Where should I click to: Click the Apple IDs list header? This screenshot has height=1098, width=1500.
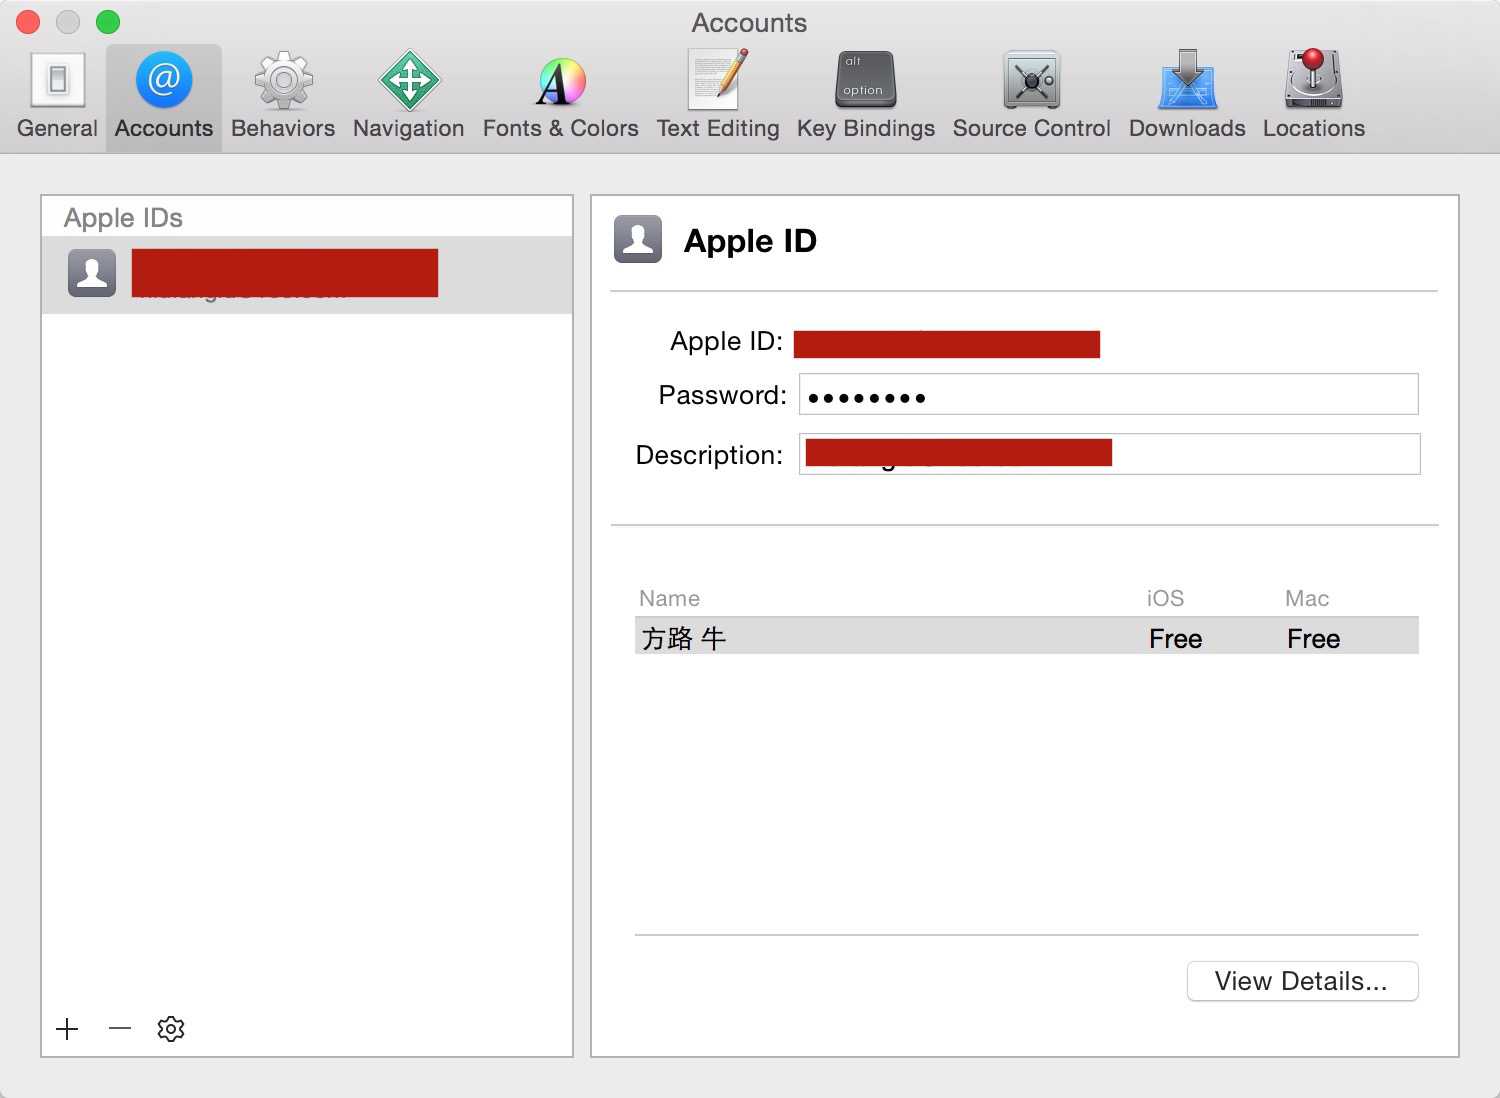click(123, 218)
